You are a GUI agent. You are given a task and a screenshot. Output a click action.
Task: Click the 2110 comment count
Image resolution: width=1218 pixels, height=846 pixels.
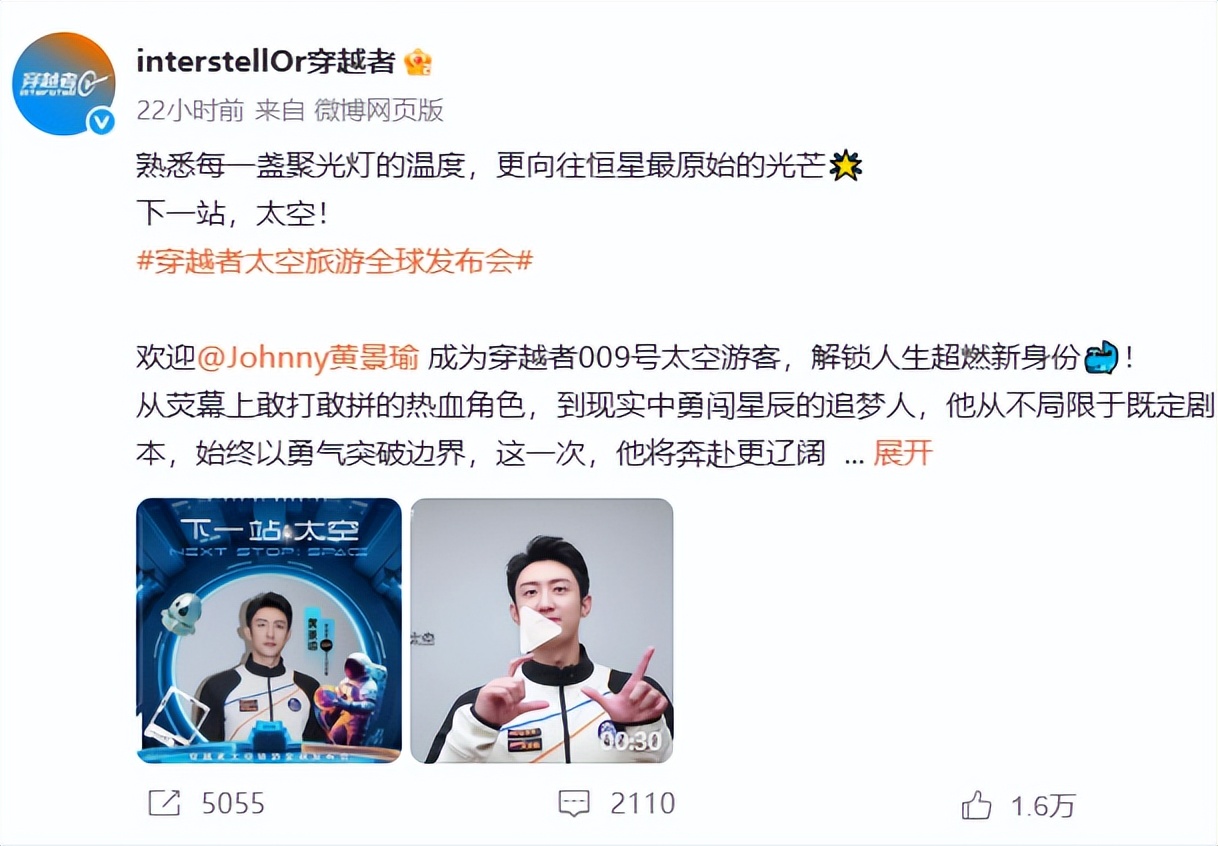(x=640, y=803)
